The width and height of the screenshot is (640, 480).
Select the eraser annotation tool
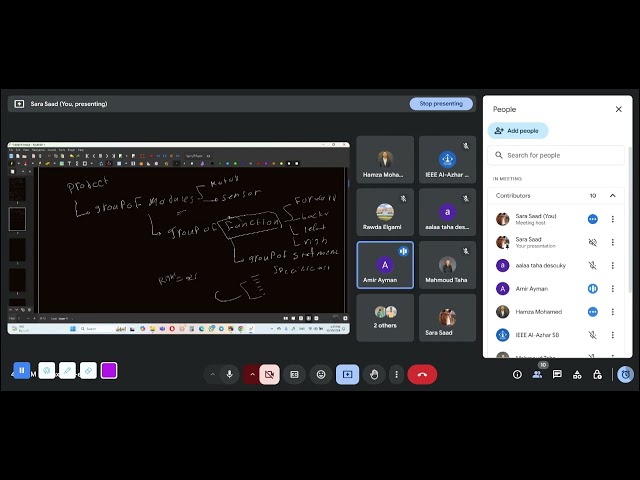click(88, 371)
